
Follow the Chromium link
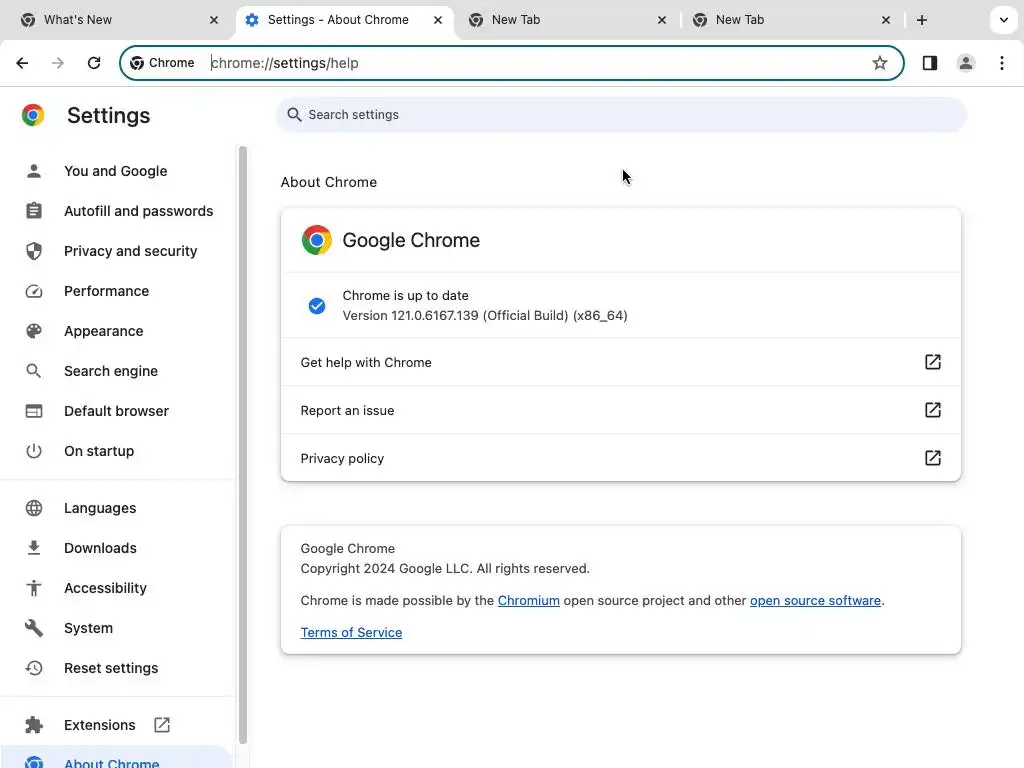tap(528, 600)
